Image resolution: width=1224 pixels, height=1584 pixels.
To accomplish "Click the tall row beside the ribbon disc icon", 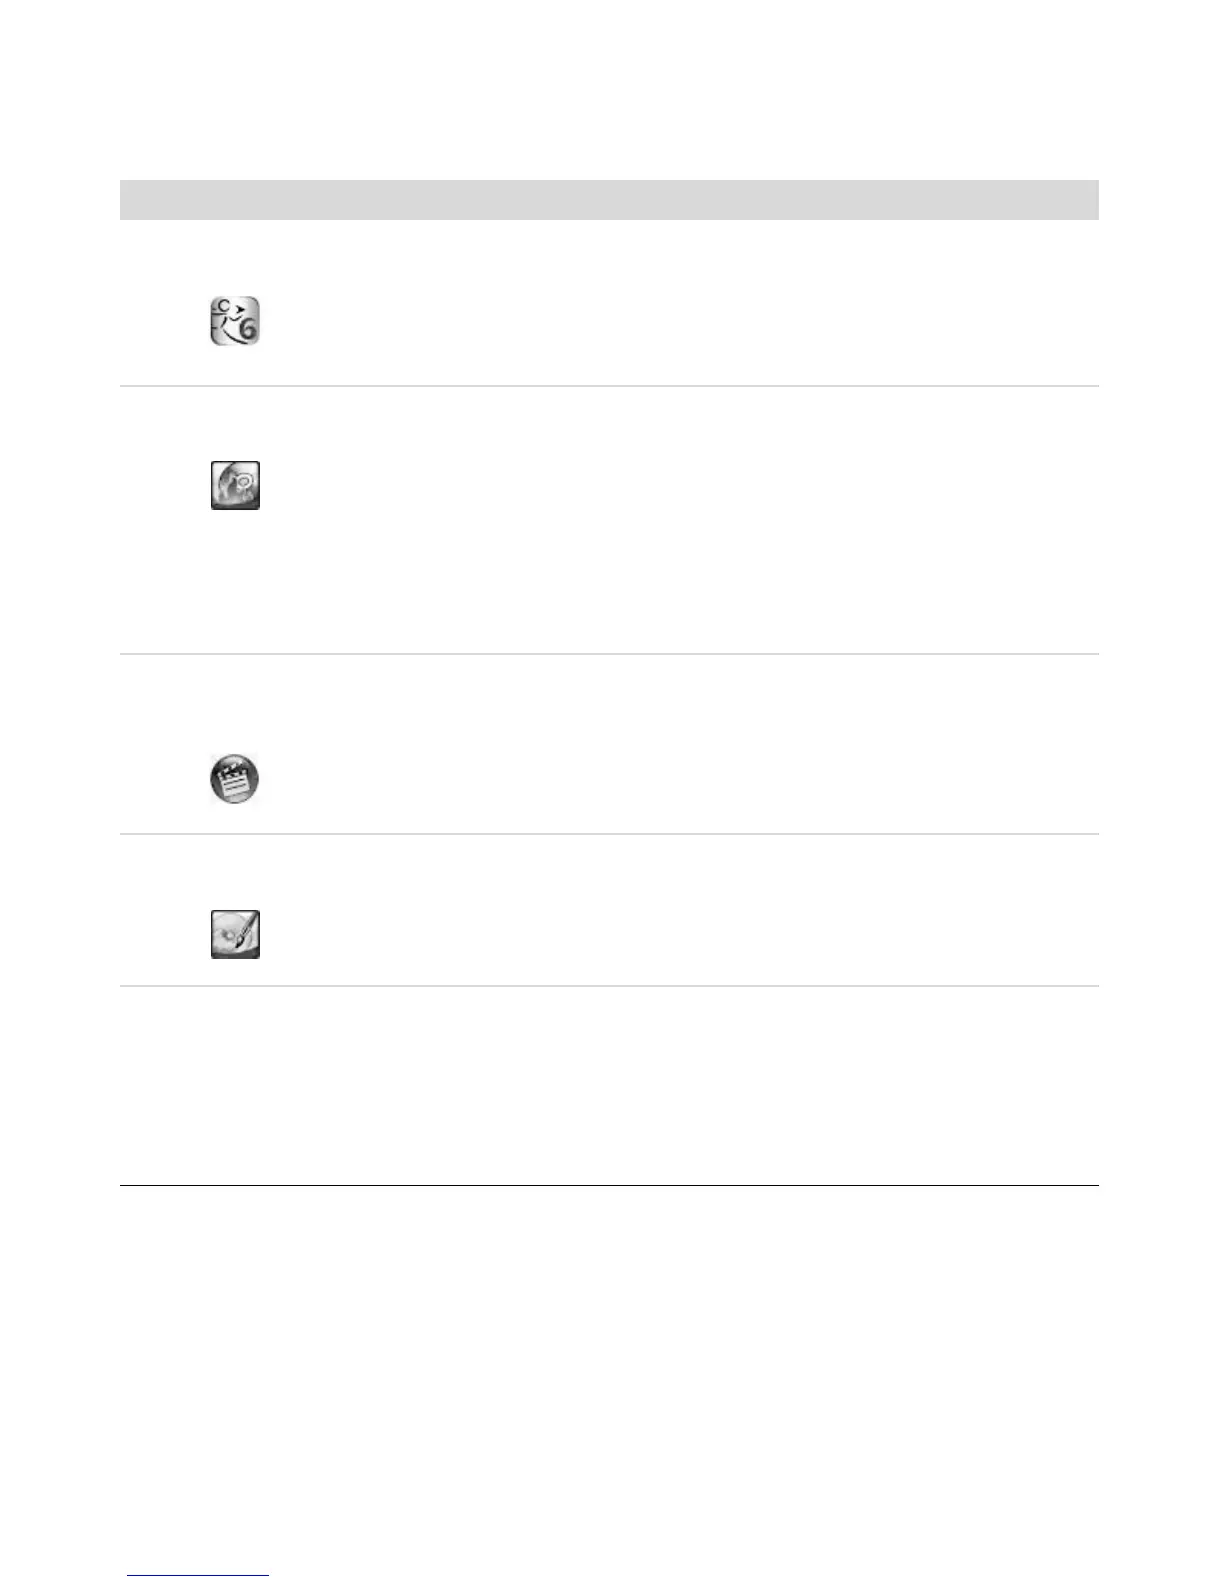I will click(609, 520).
